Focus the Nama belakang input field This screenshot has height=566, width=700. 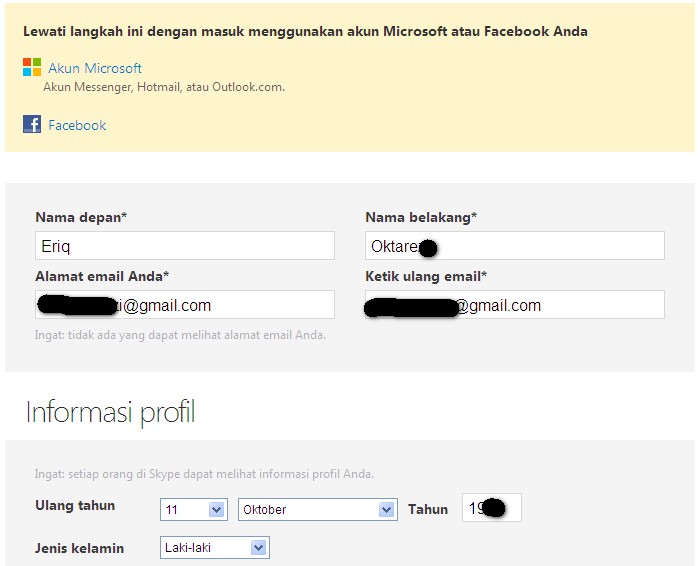[x=515, y=246]
